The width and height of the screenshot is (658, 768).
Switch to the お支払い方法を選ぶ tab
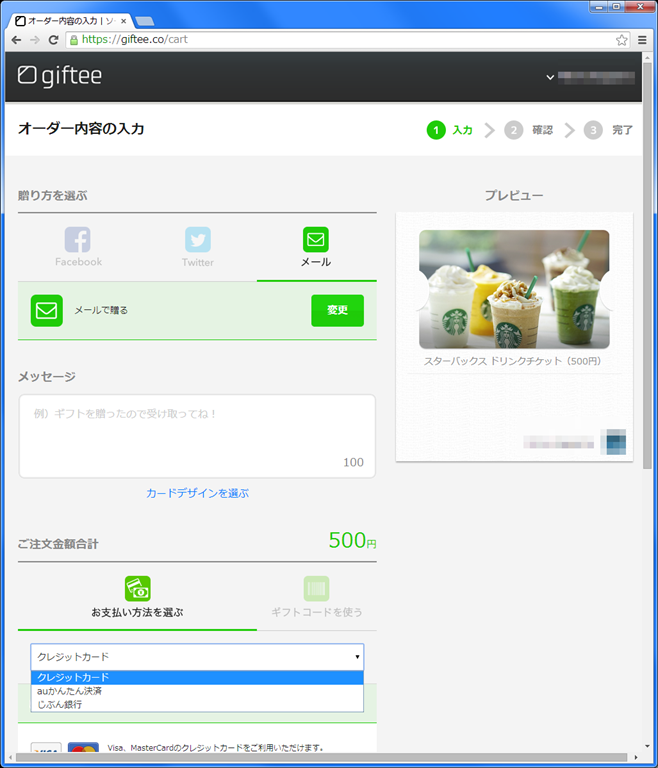pos(137,602)
